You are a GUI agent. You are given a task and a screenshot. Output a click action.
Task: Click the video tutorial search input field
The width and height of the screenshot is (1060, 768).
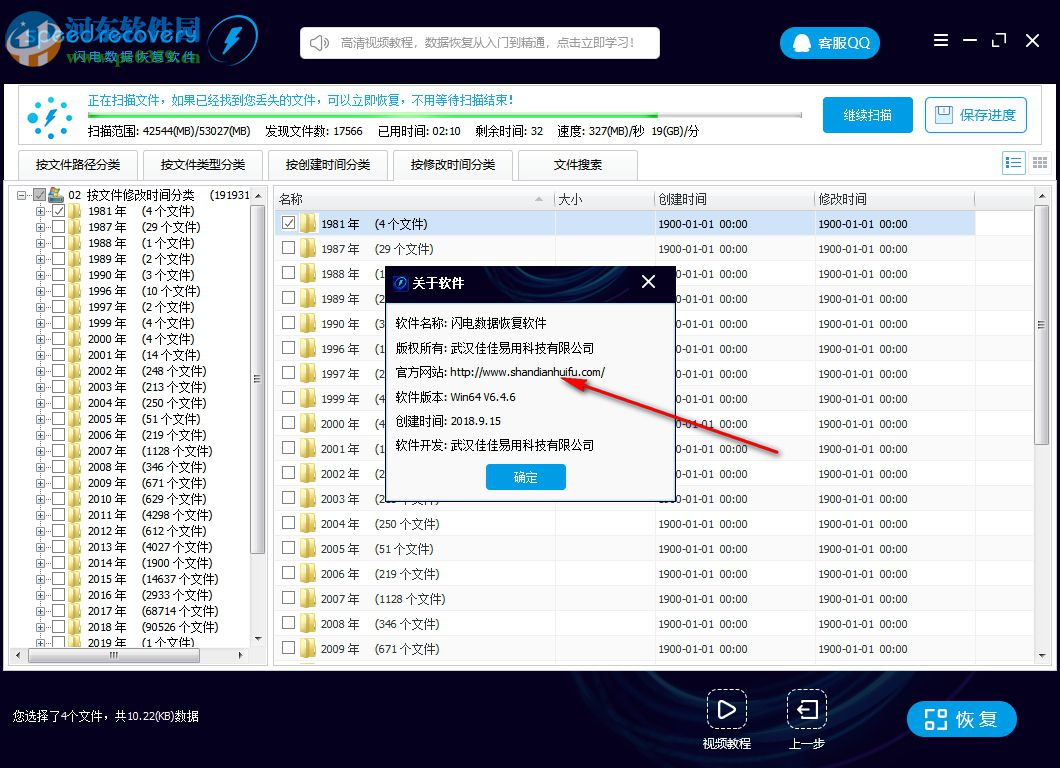[480, 42]
